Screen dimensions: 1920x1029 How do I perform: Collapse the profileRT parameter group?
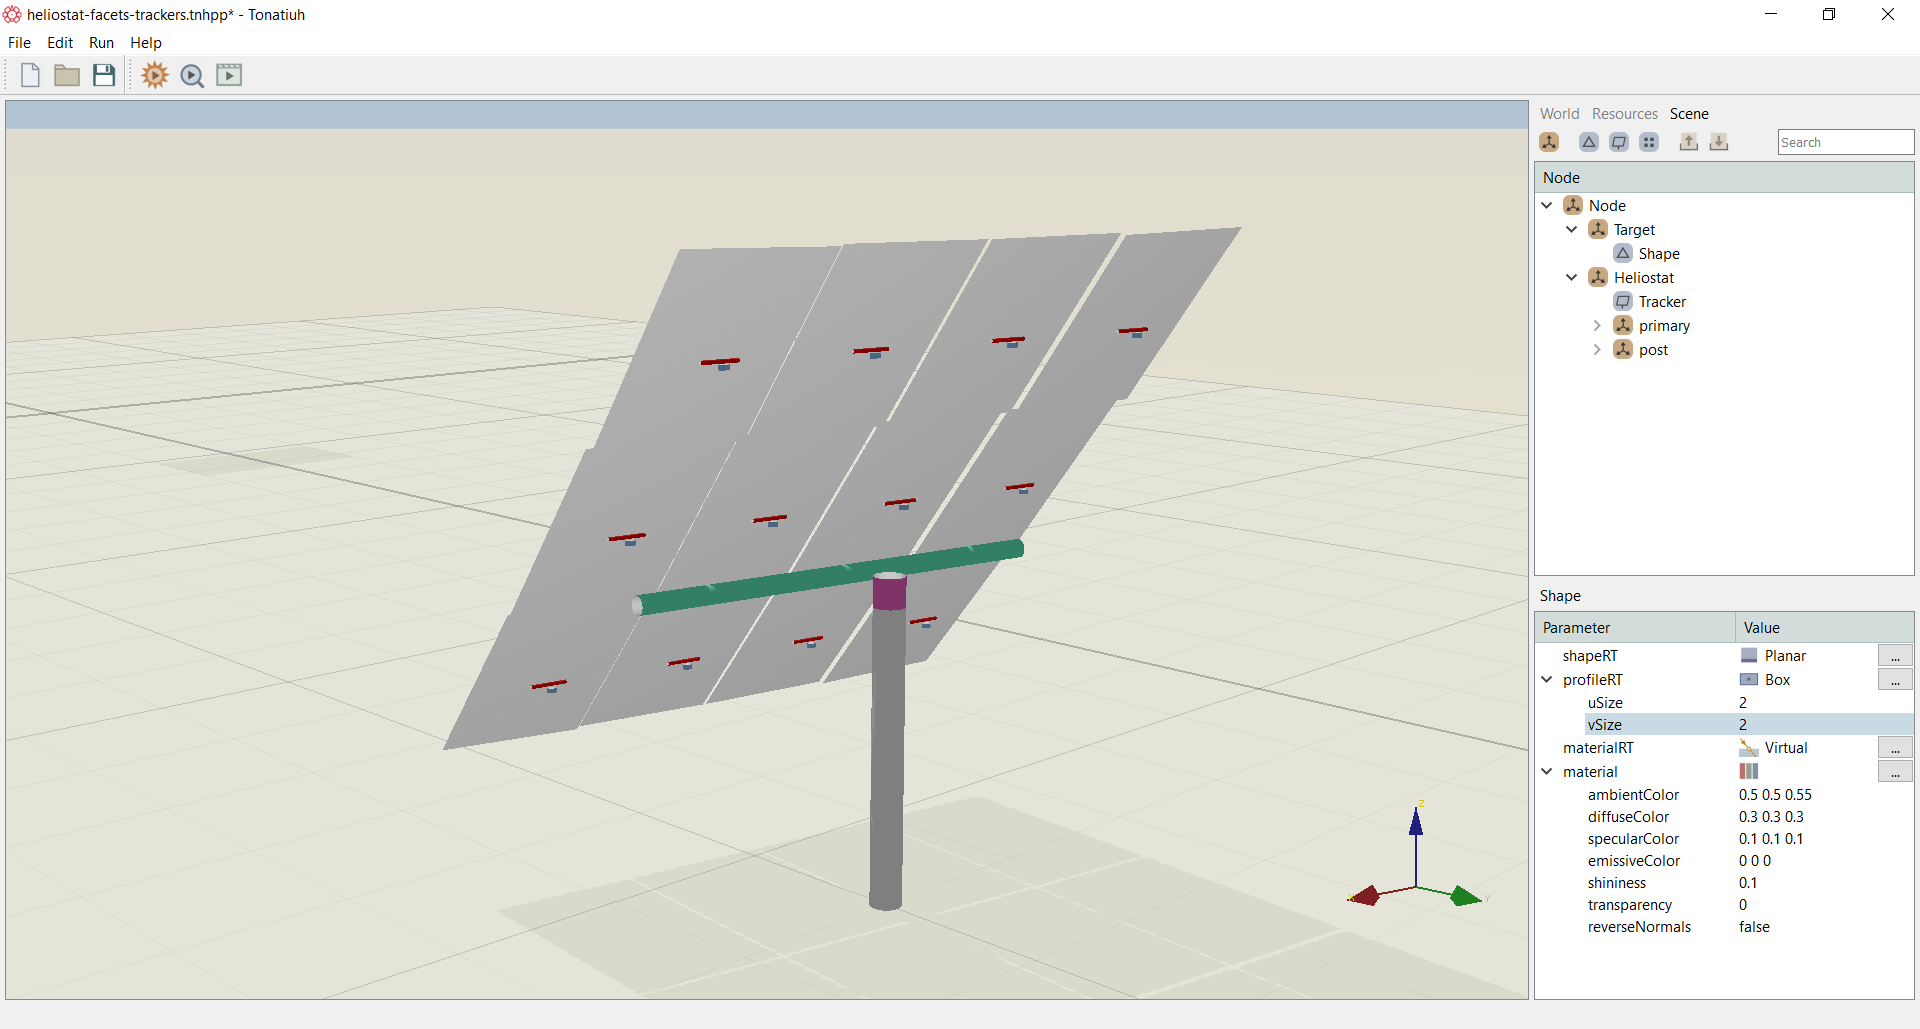click(1547, 680)
